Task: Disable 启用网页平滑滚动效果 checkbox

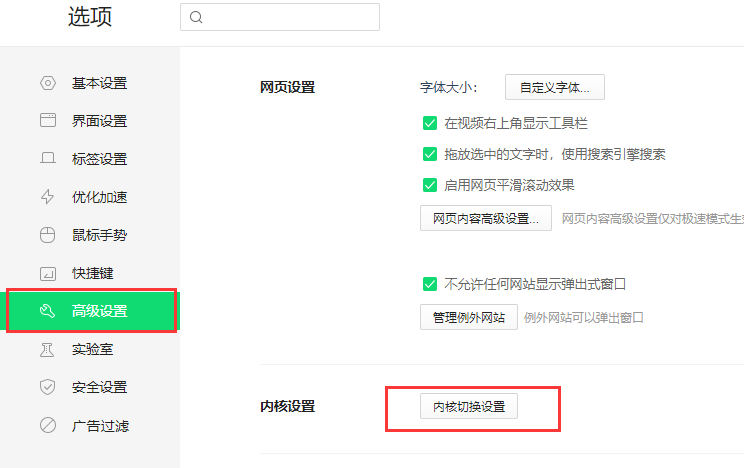Action: click(x=430, y=185)
